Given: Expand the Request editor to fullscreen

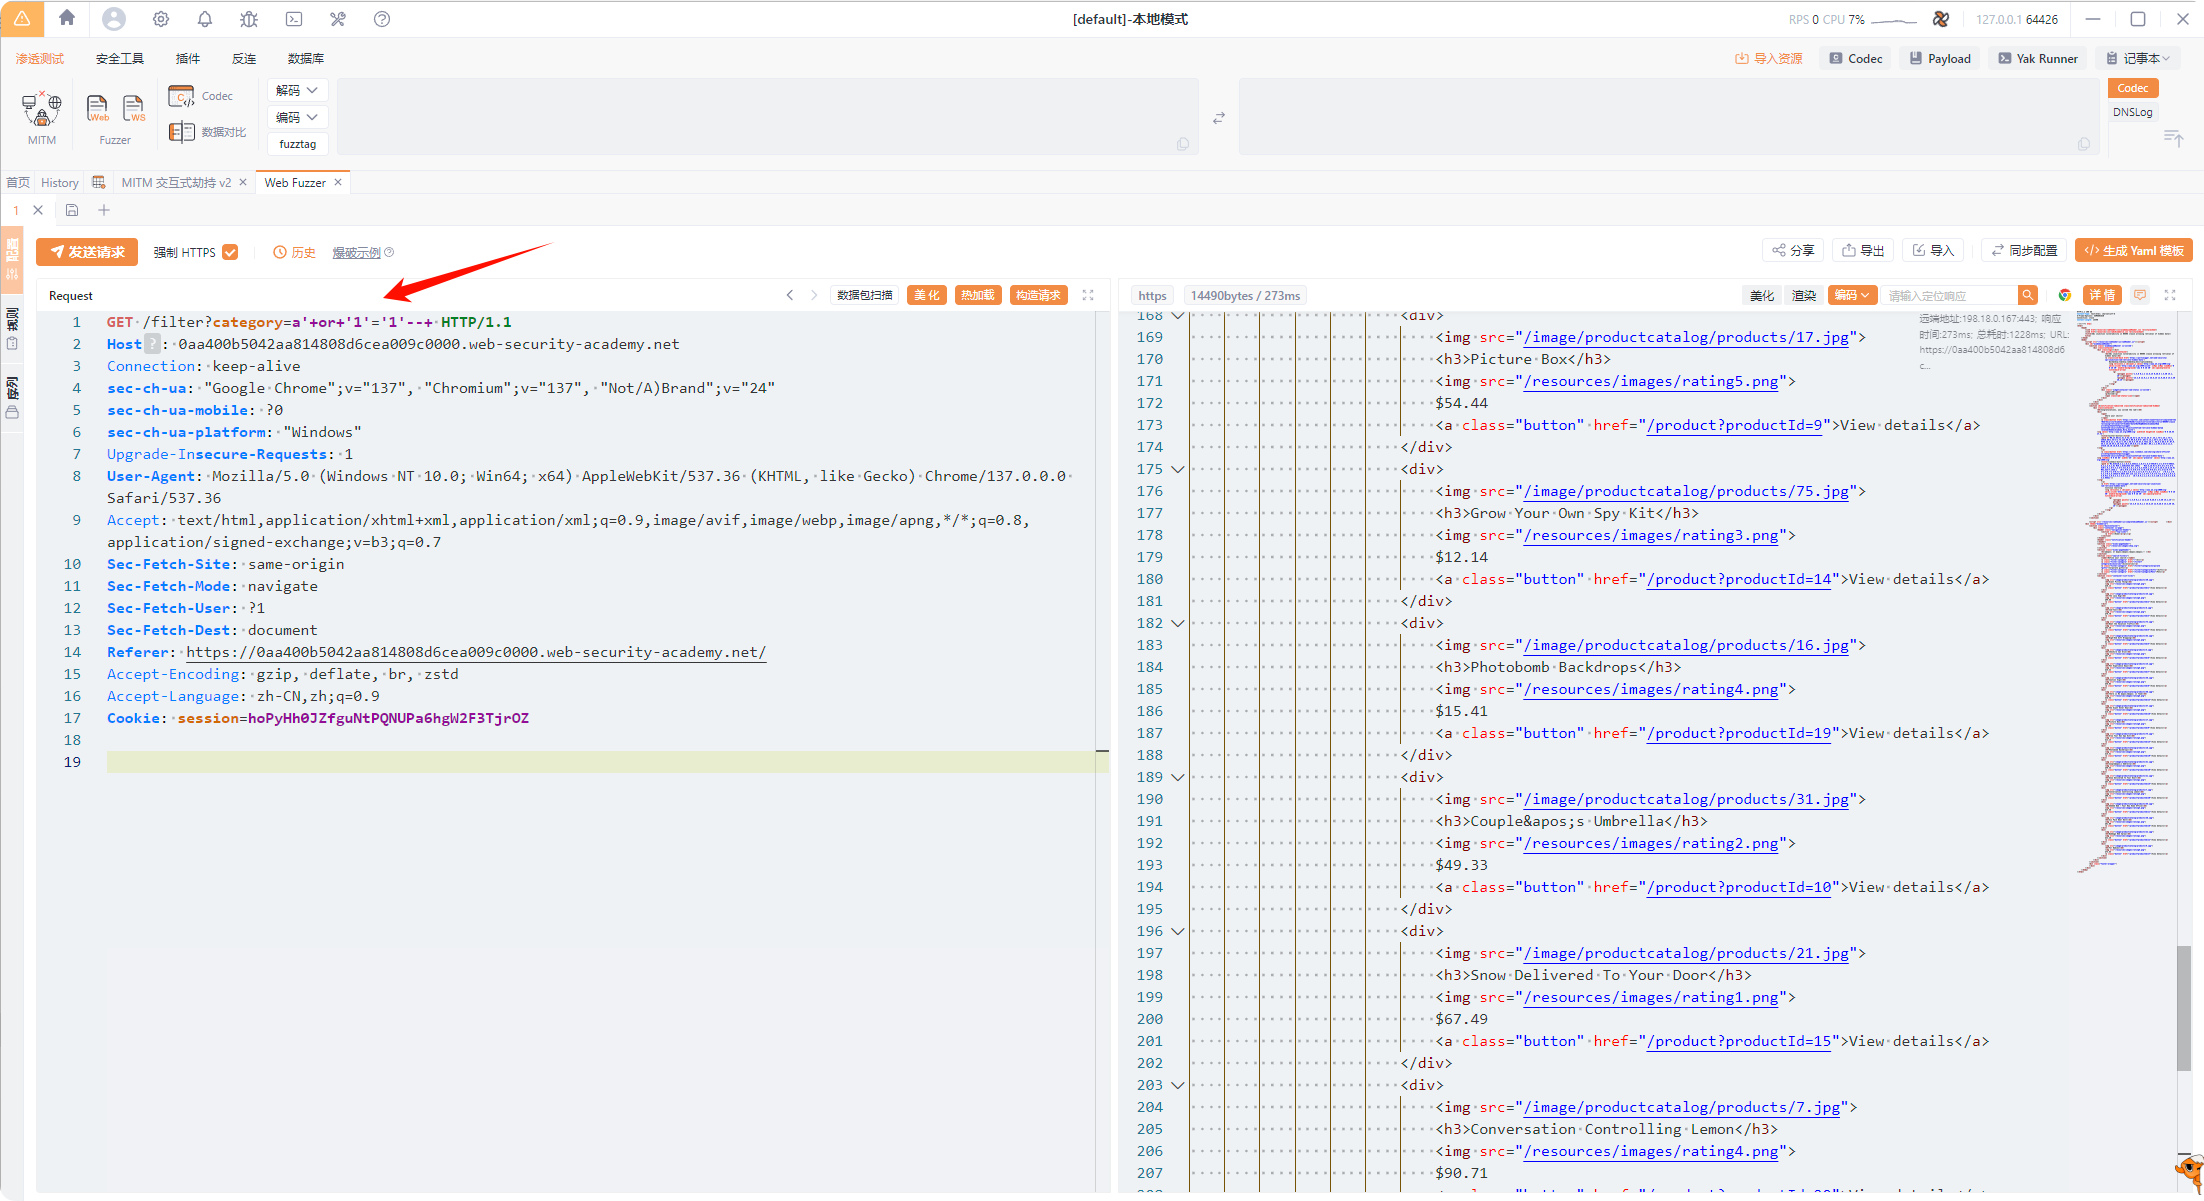Looking at the screenshot, I should (1088, 295).
